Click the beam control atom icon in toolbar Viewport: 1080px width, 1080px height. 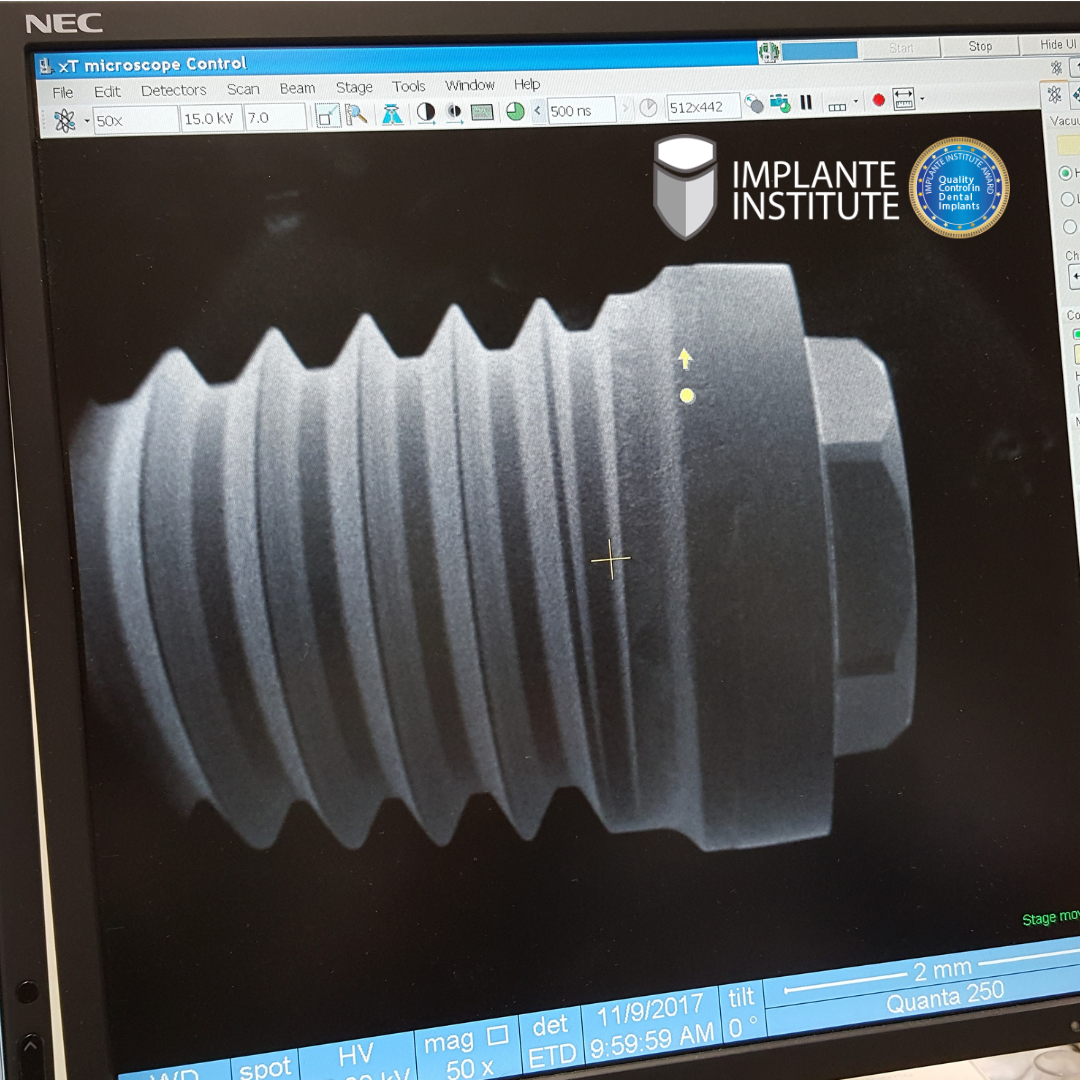[65, 120]
